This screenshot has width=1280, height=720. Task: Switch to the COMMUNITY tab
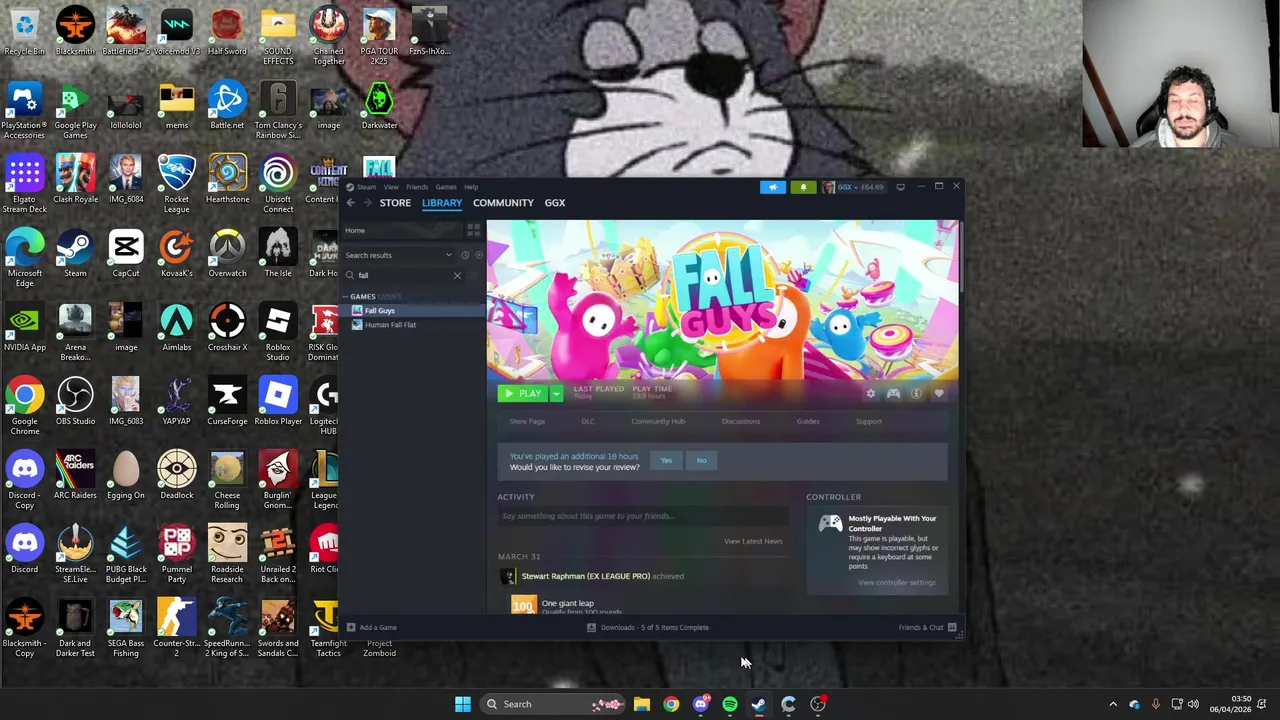(x=503, y=203)
